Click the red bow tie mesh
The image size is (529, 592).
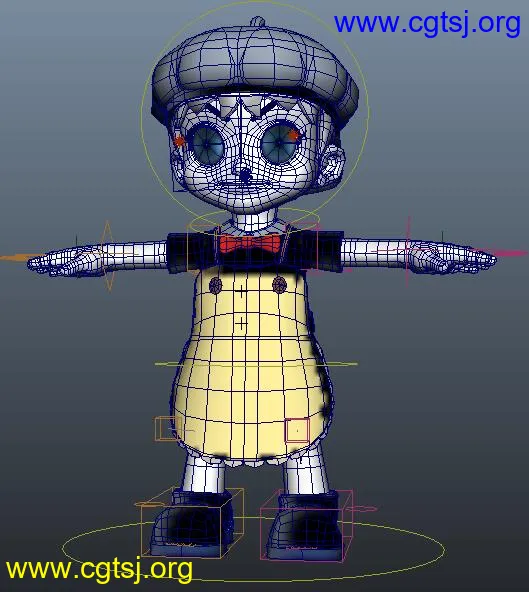coord(250,243)
